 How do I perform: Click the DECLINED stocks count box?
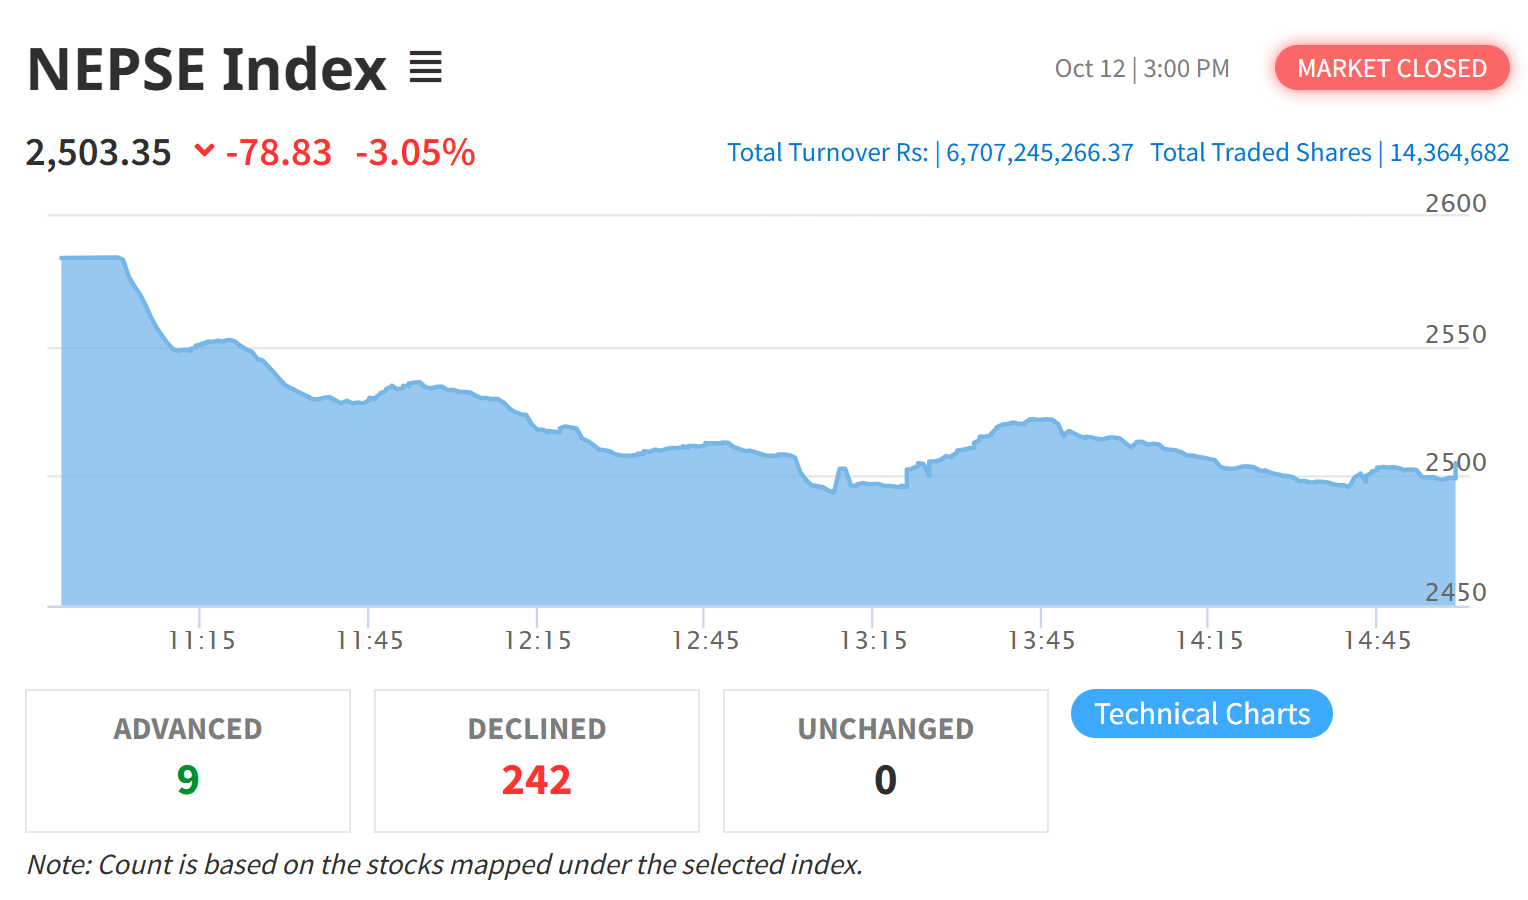[x=537, y=760]
